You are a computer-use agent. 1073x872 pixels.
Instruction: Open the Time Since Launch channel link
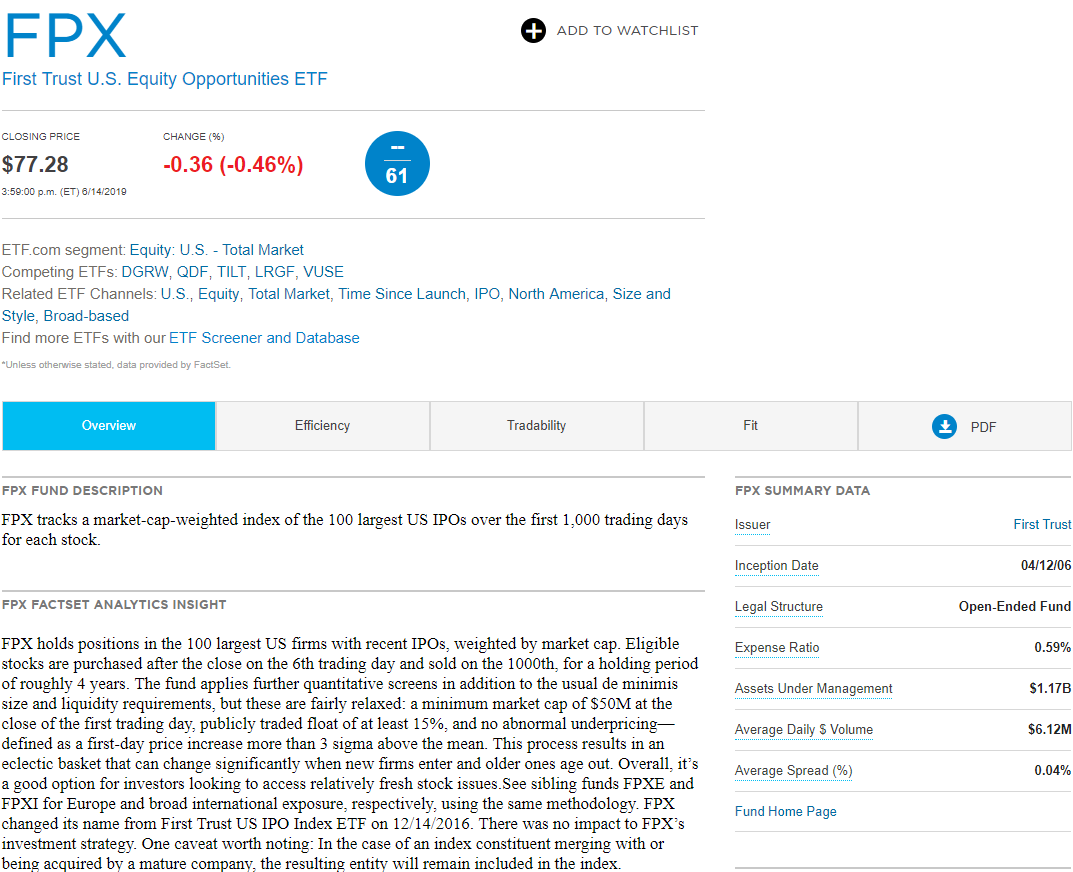click(402, 294)
